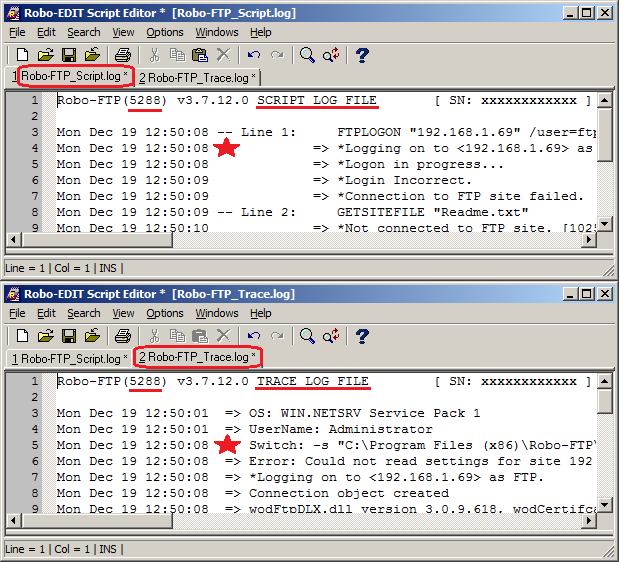Open File menu in Script.log window
This screenshot has height=562, width=620.
pyautogui.click(x=18, y=32)
